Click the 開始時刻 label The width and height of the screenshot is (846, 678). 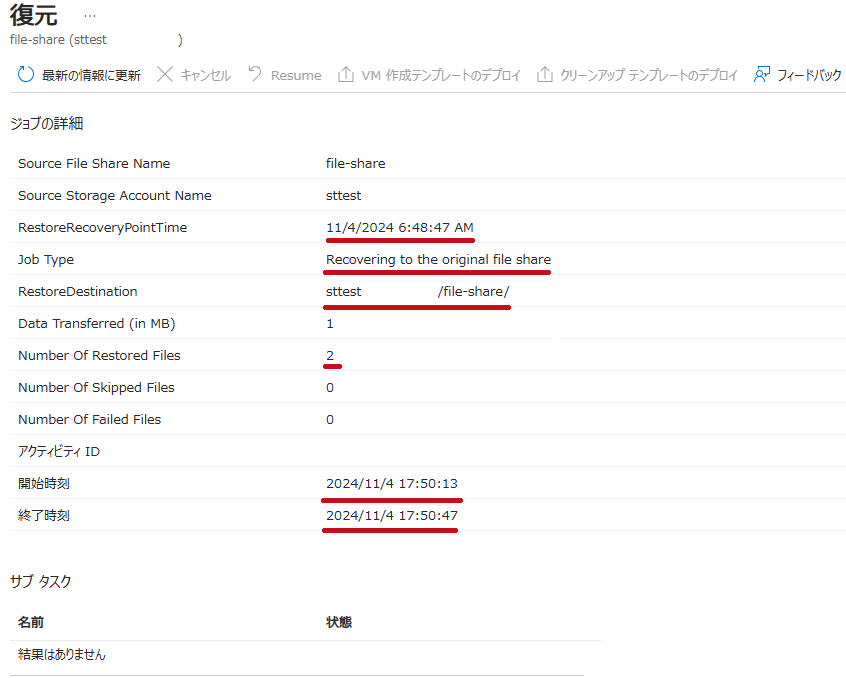pyautogui.click(x=44, y=483)
